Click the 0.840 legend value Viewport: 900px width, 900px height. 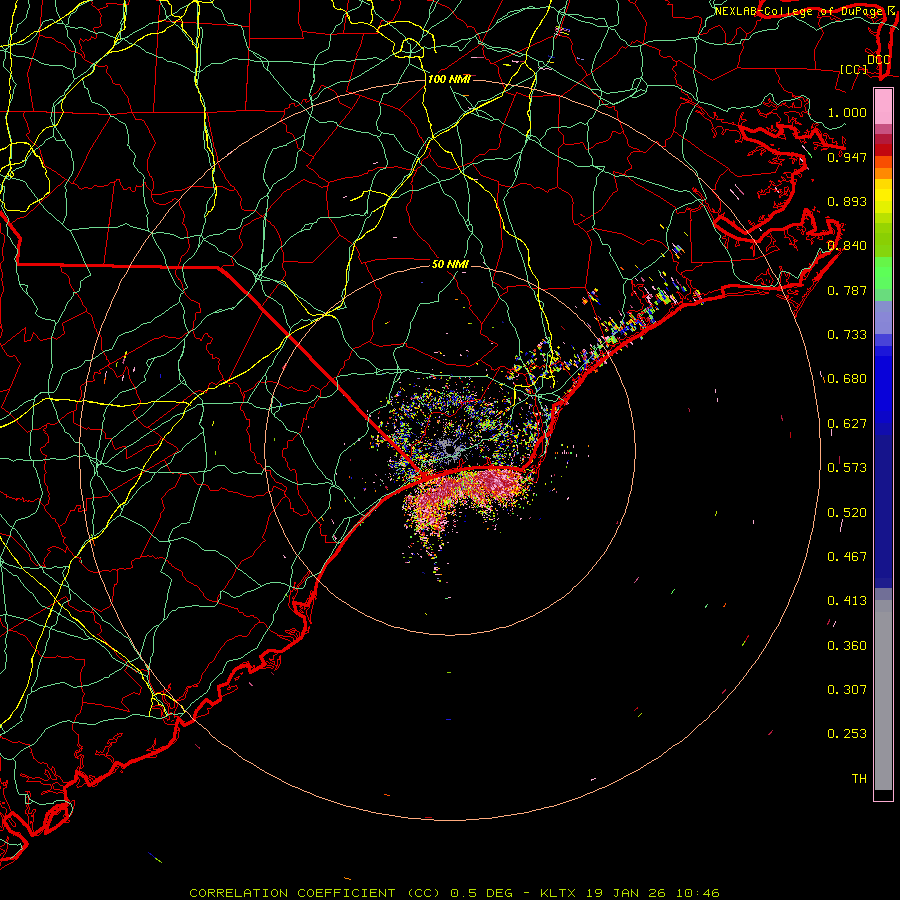click(847, 246)
